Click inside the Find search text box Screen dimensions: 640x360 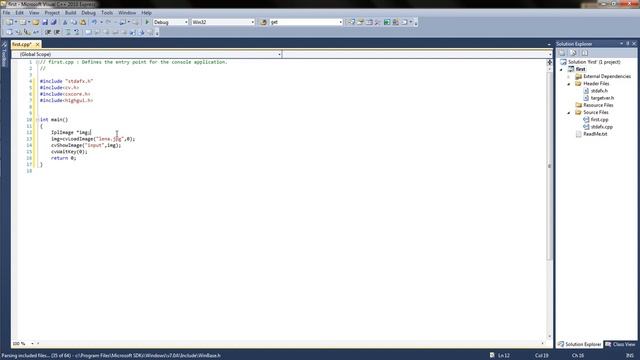304,22
